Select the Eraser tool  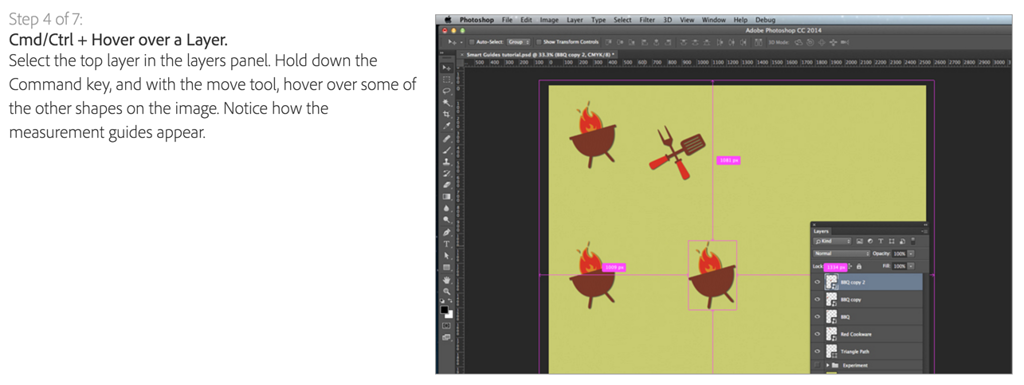click(x=447, y=185)
